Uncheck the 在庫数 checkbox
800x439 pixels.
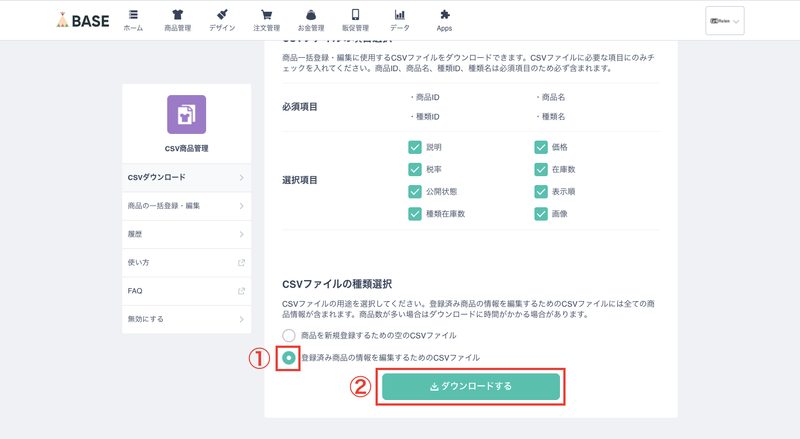point(541,169)
